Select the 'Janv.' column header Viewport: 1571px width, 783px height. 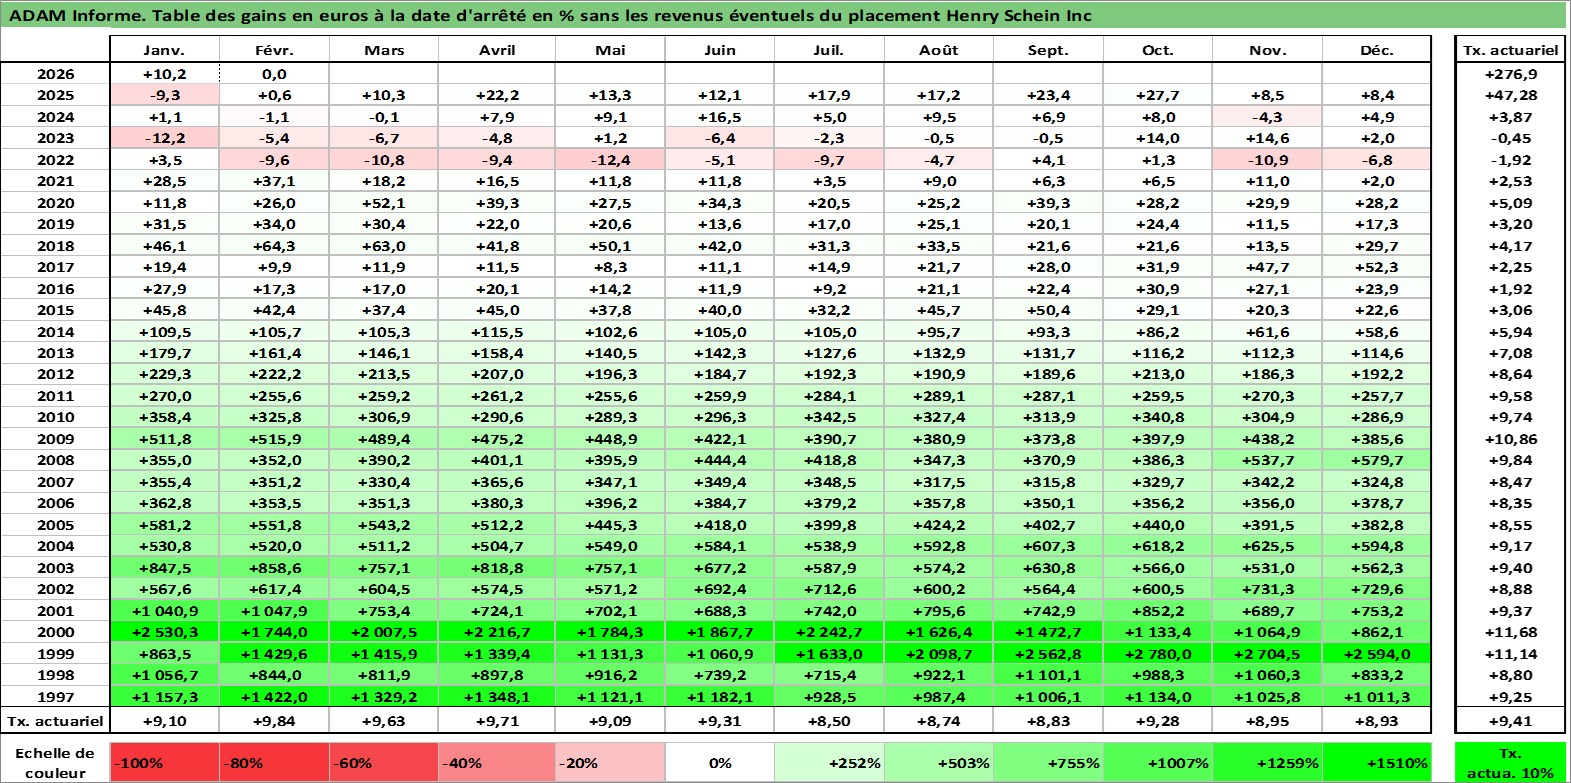coord(164,50)
